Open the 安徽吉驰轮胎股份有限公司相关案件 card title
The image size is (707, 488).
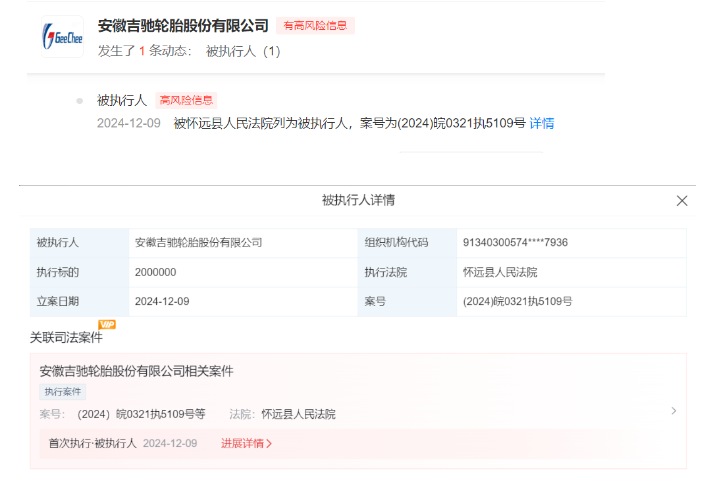[136, 371]
